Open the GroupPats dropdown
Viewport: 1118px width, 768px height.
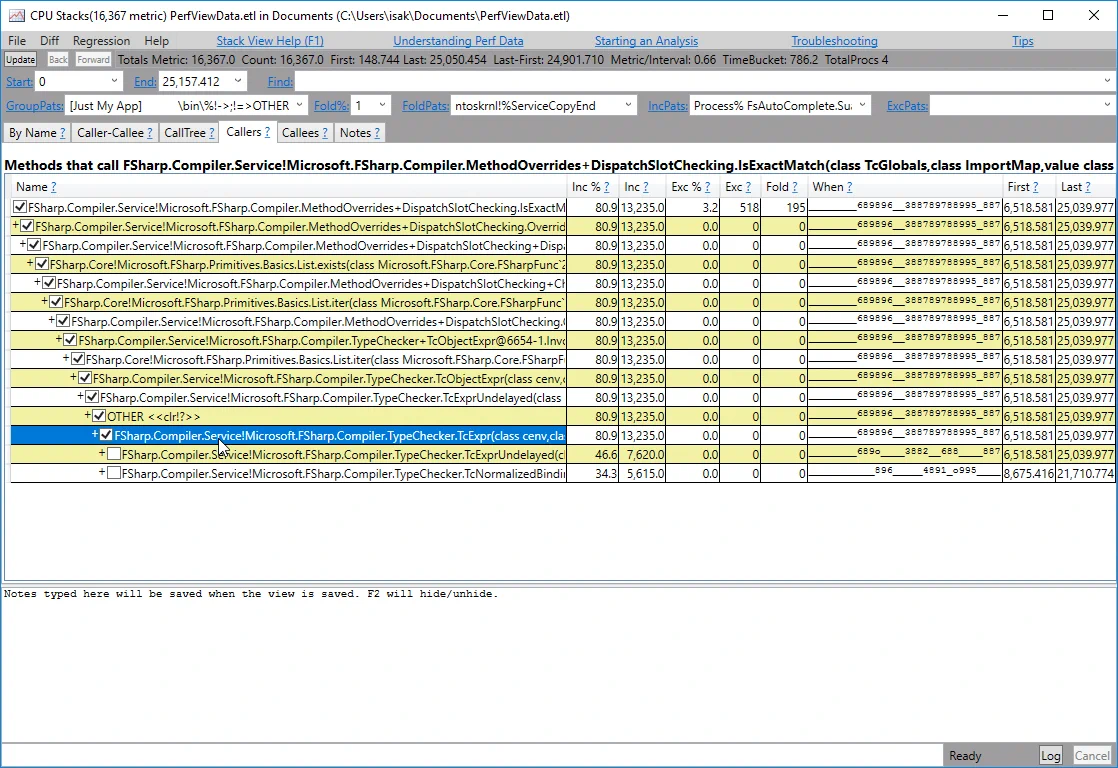[x=299, y=106]
